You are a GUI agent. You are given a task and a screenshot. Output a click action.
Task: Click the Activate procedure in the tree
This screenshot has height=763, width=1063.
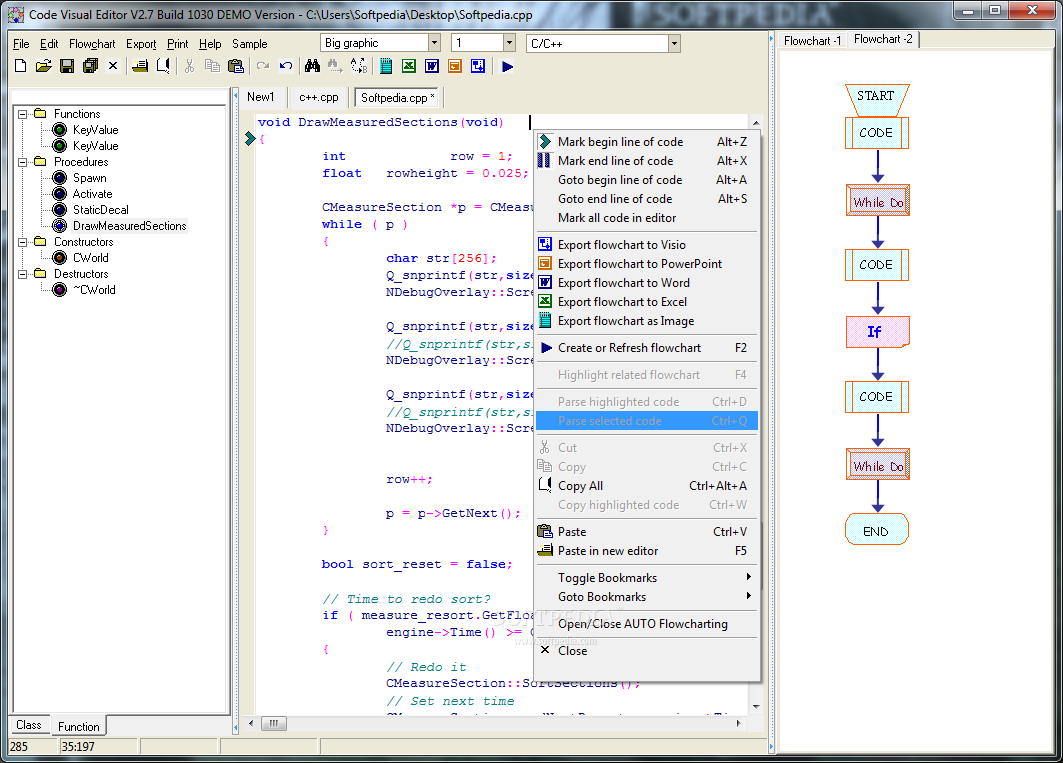pos(92,194)
